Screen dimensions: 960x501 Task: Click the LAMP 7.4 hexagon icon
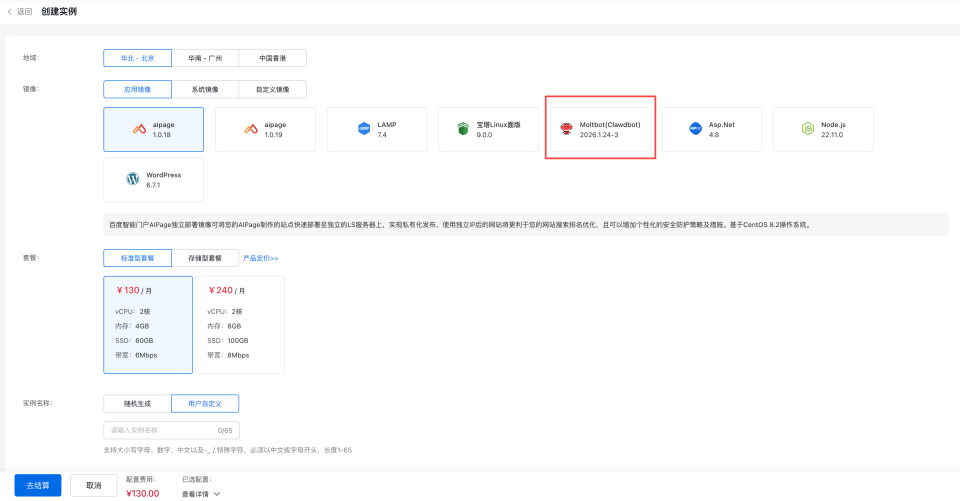[x=364, y=129]
